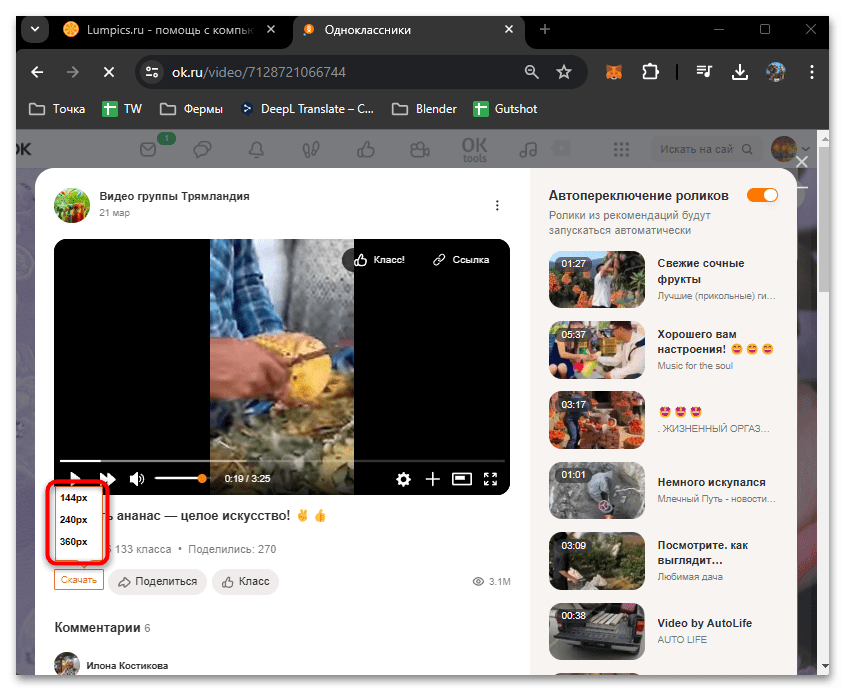Open the Свежие сочные фрукты video thumbnail
Screen dimensions: 845x691
596,280
